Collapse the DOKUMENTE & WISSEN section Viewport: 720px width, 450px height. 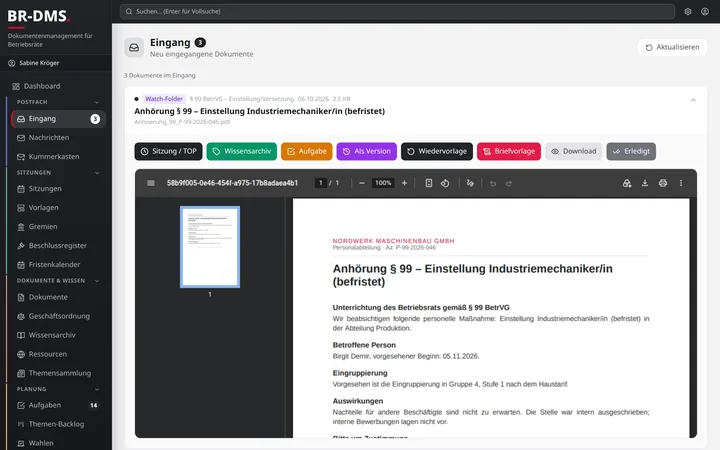click(x=97, y=281)
